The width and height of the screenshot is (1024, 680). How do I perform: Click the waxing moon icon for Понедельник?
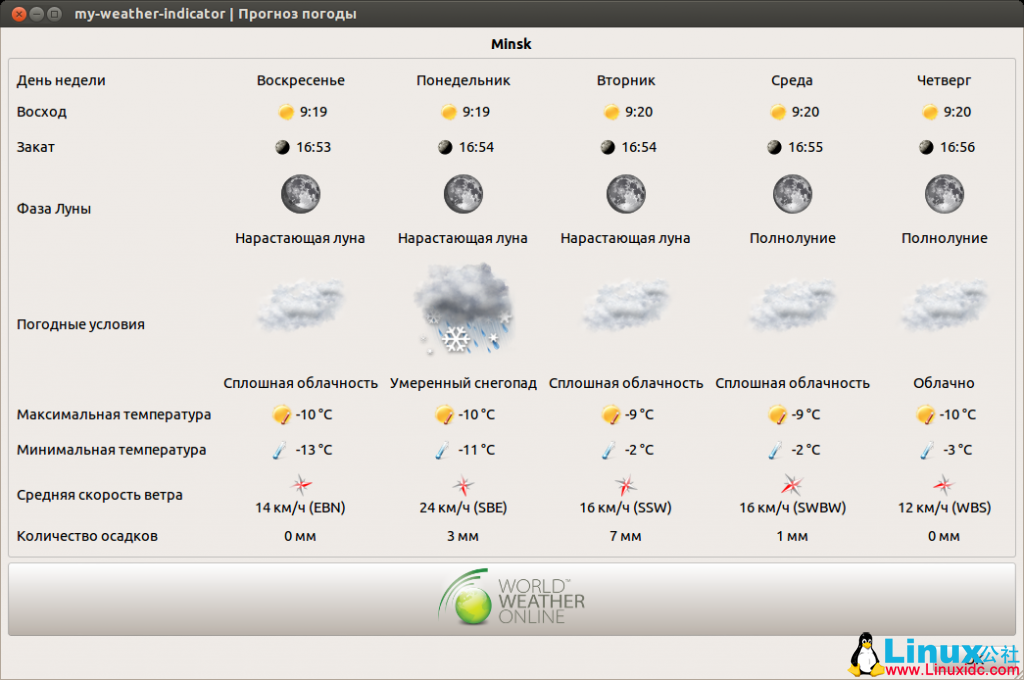coord(462,193)
